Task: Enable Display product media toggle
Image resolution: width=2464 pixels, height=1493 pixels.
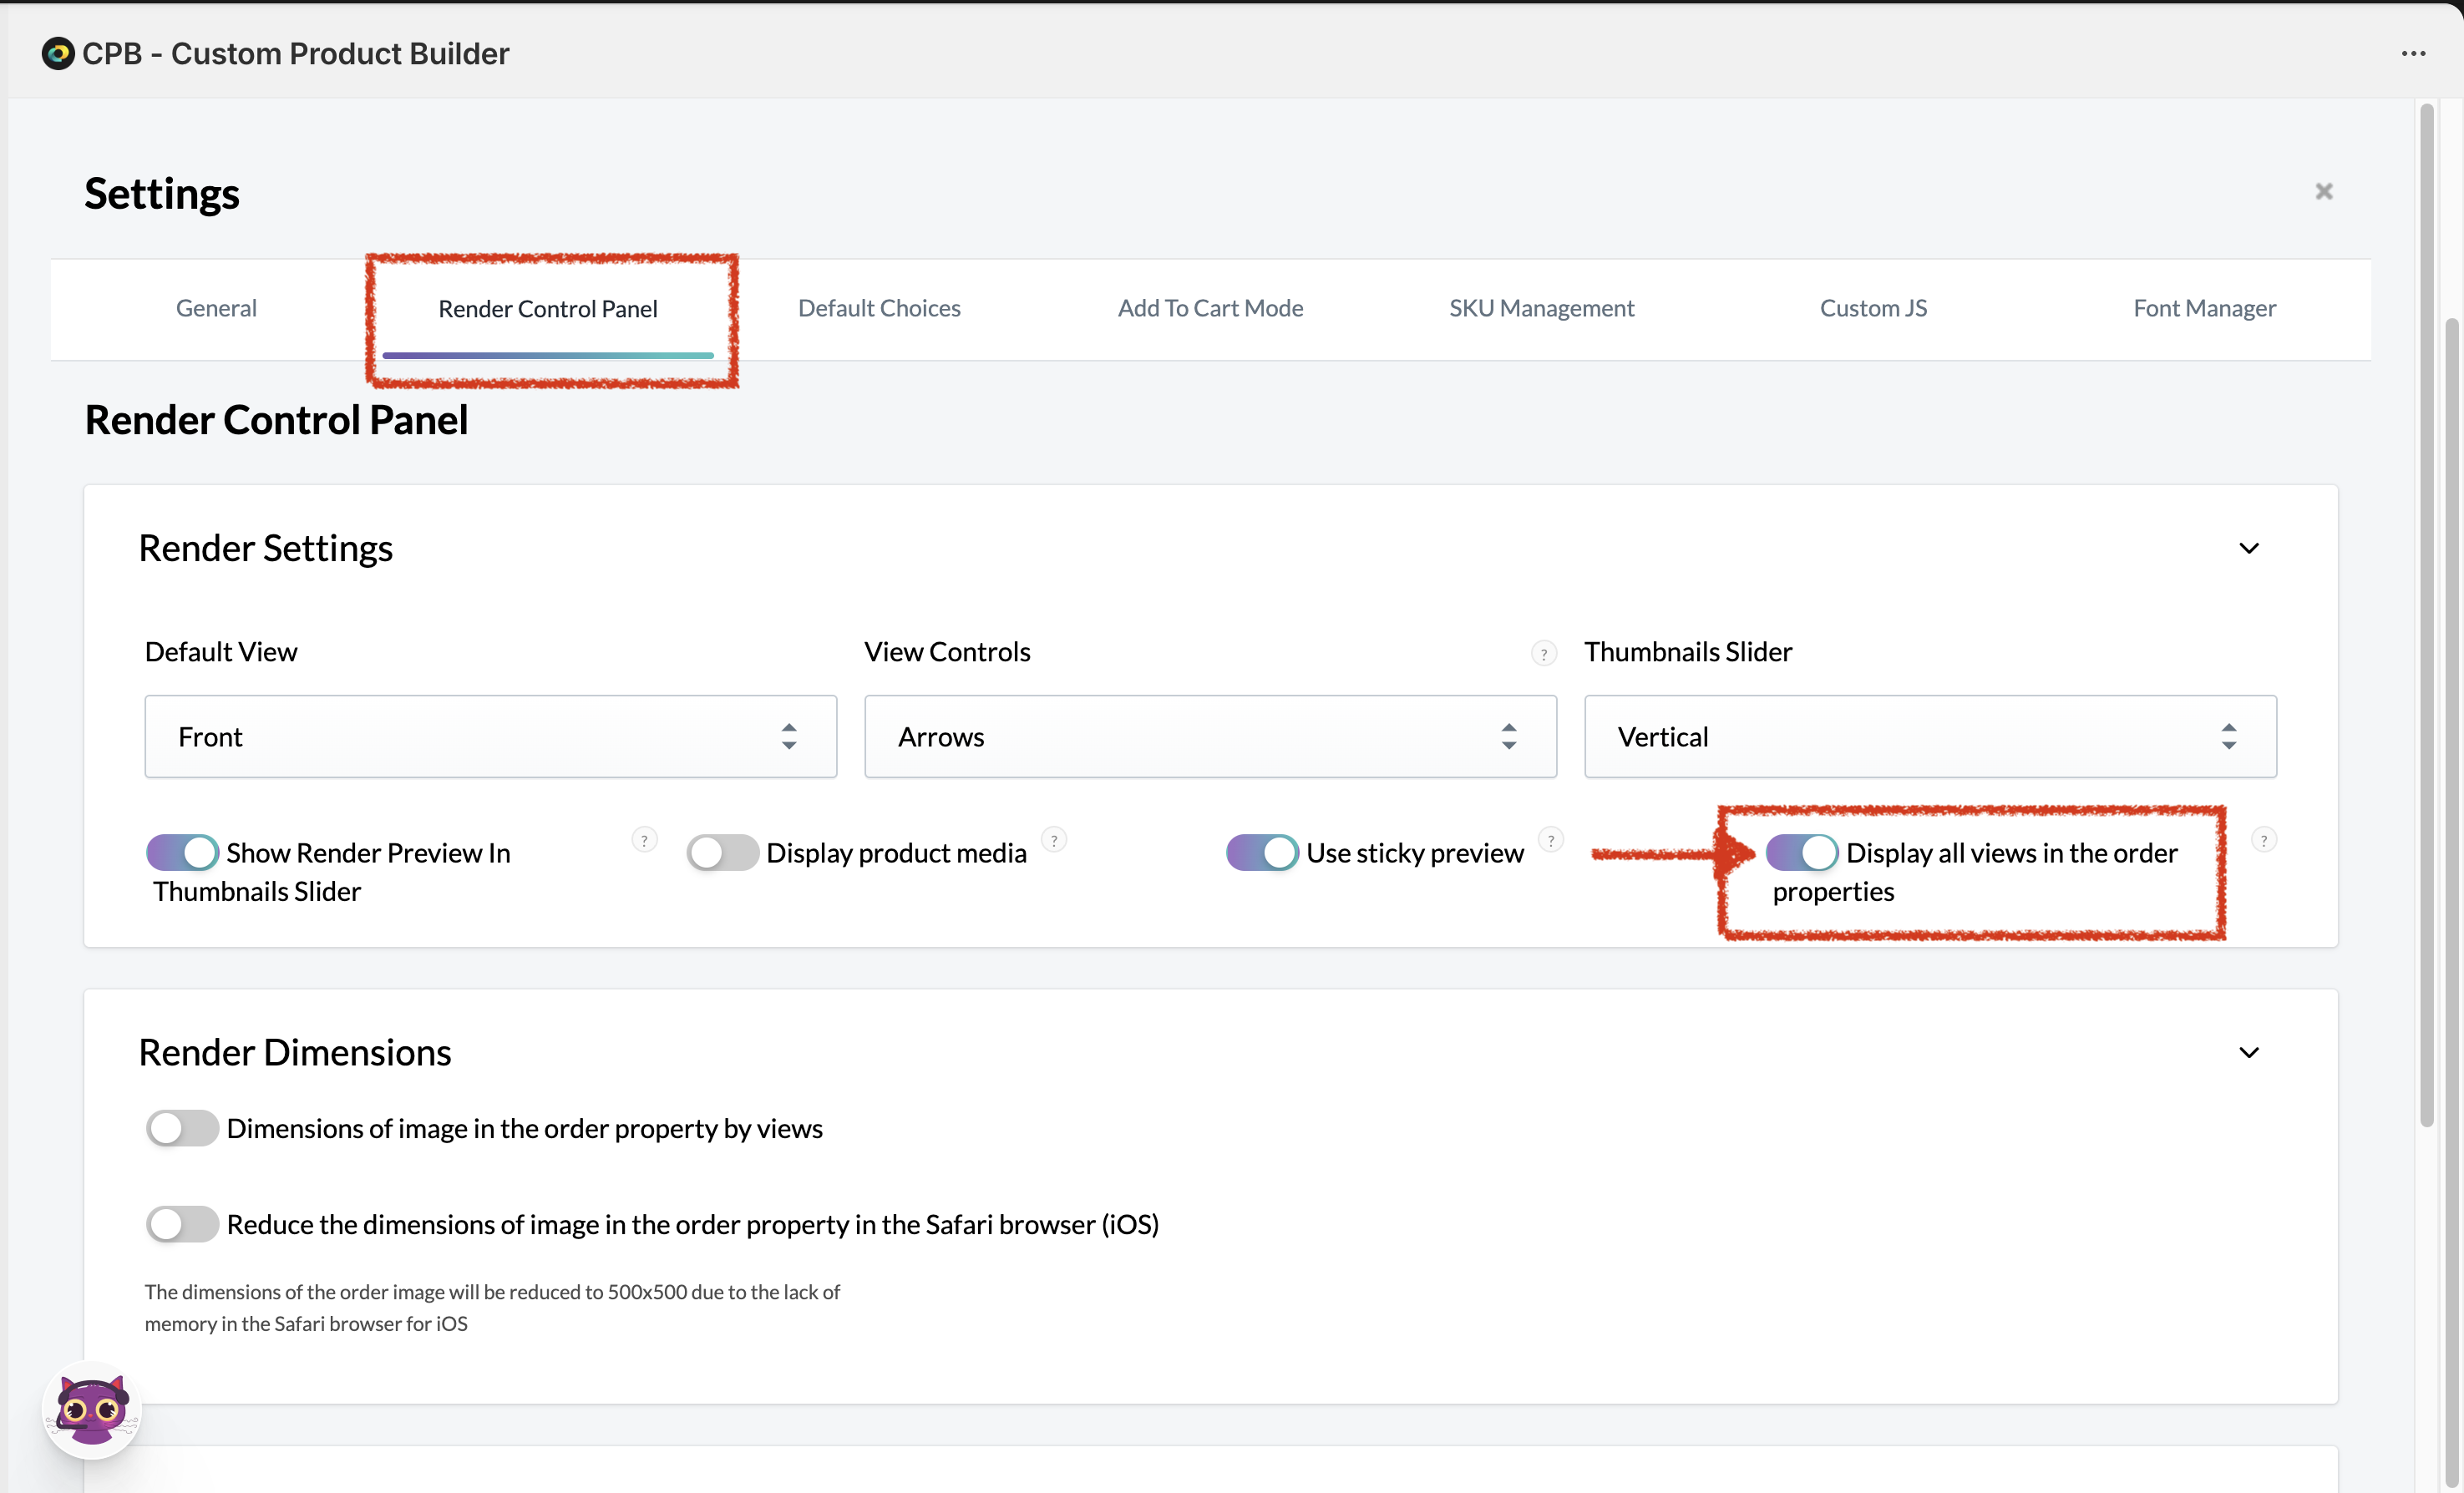Action: 722,853
